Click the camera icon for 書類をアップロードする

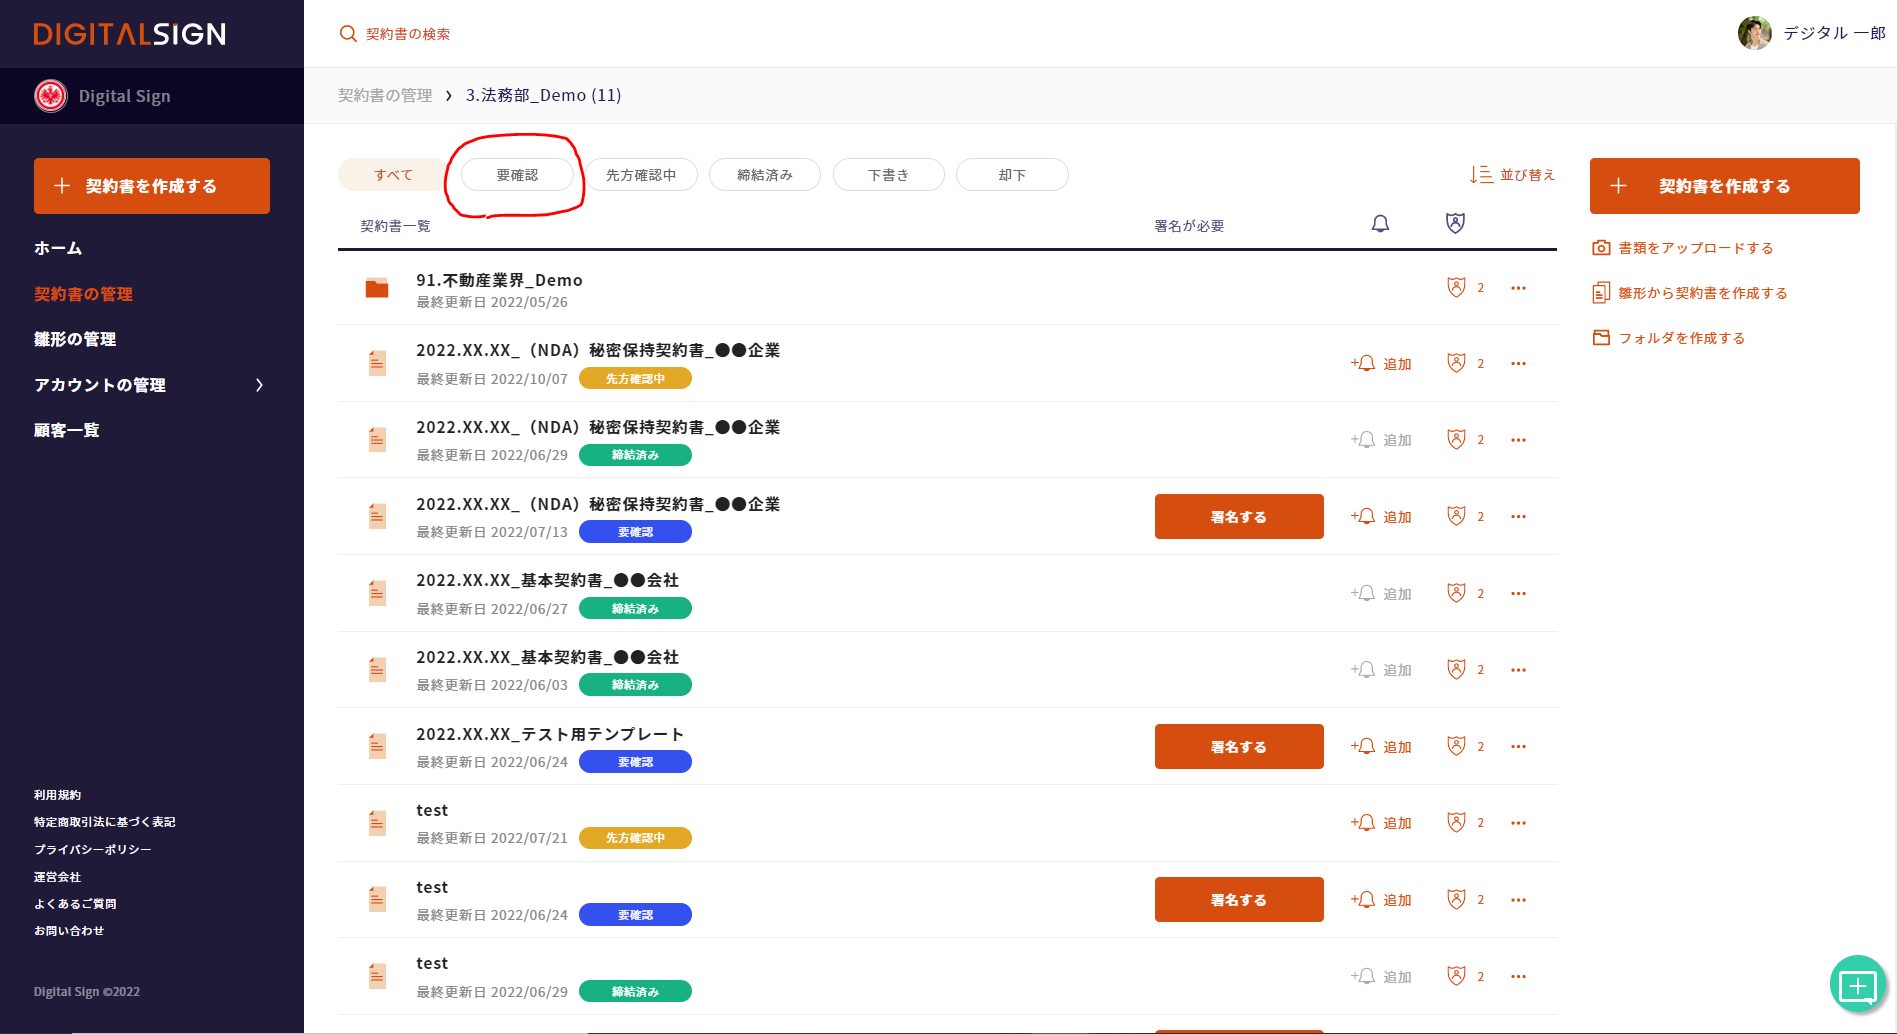point(1601,248)
